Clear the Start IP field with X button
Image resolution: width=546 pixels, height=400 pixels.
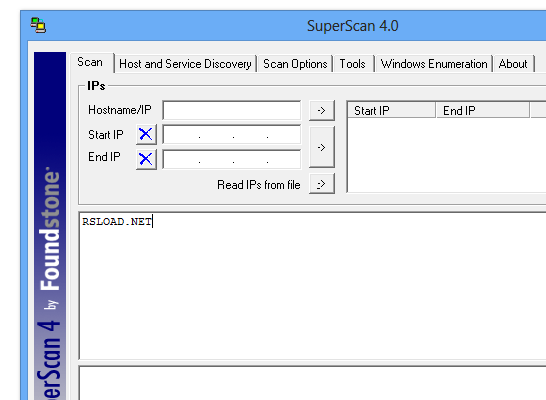point(146,134)
